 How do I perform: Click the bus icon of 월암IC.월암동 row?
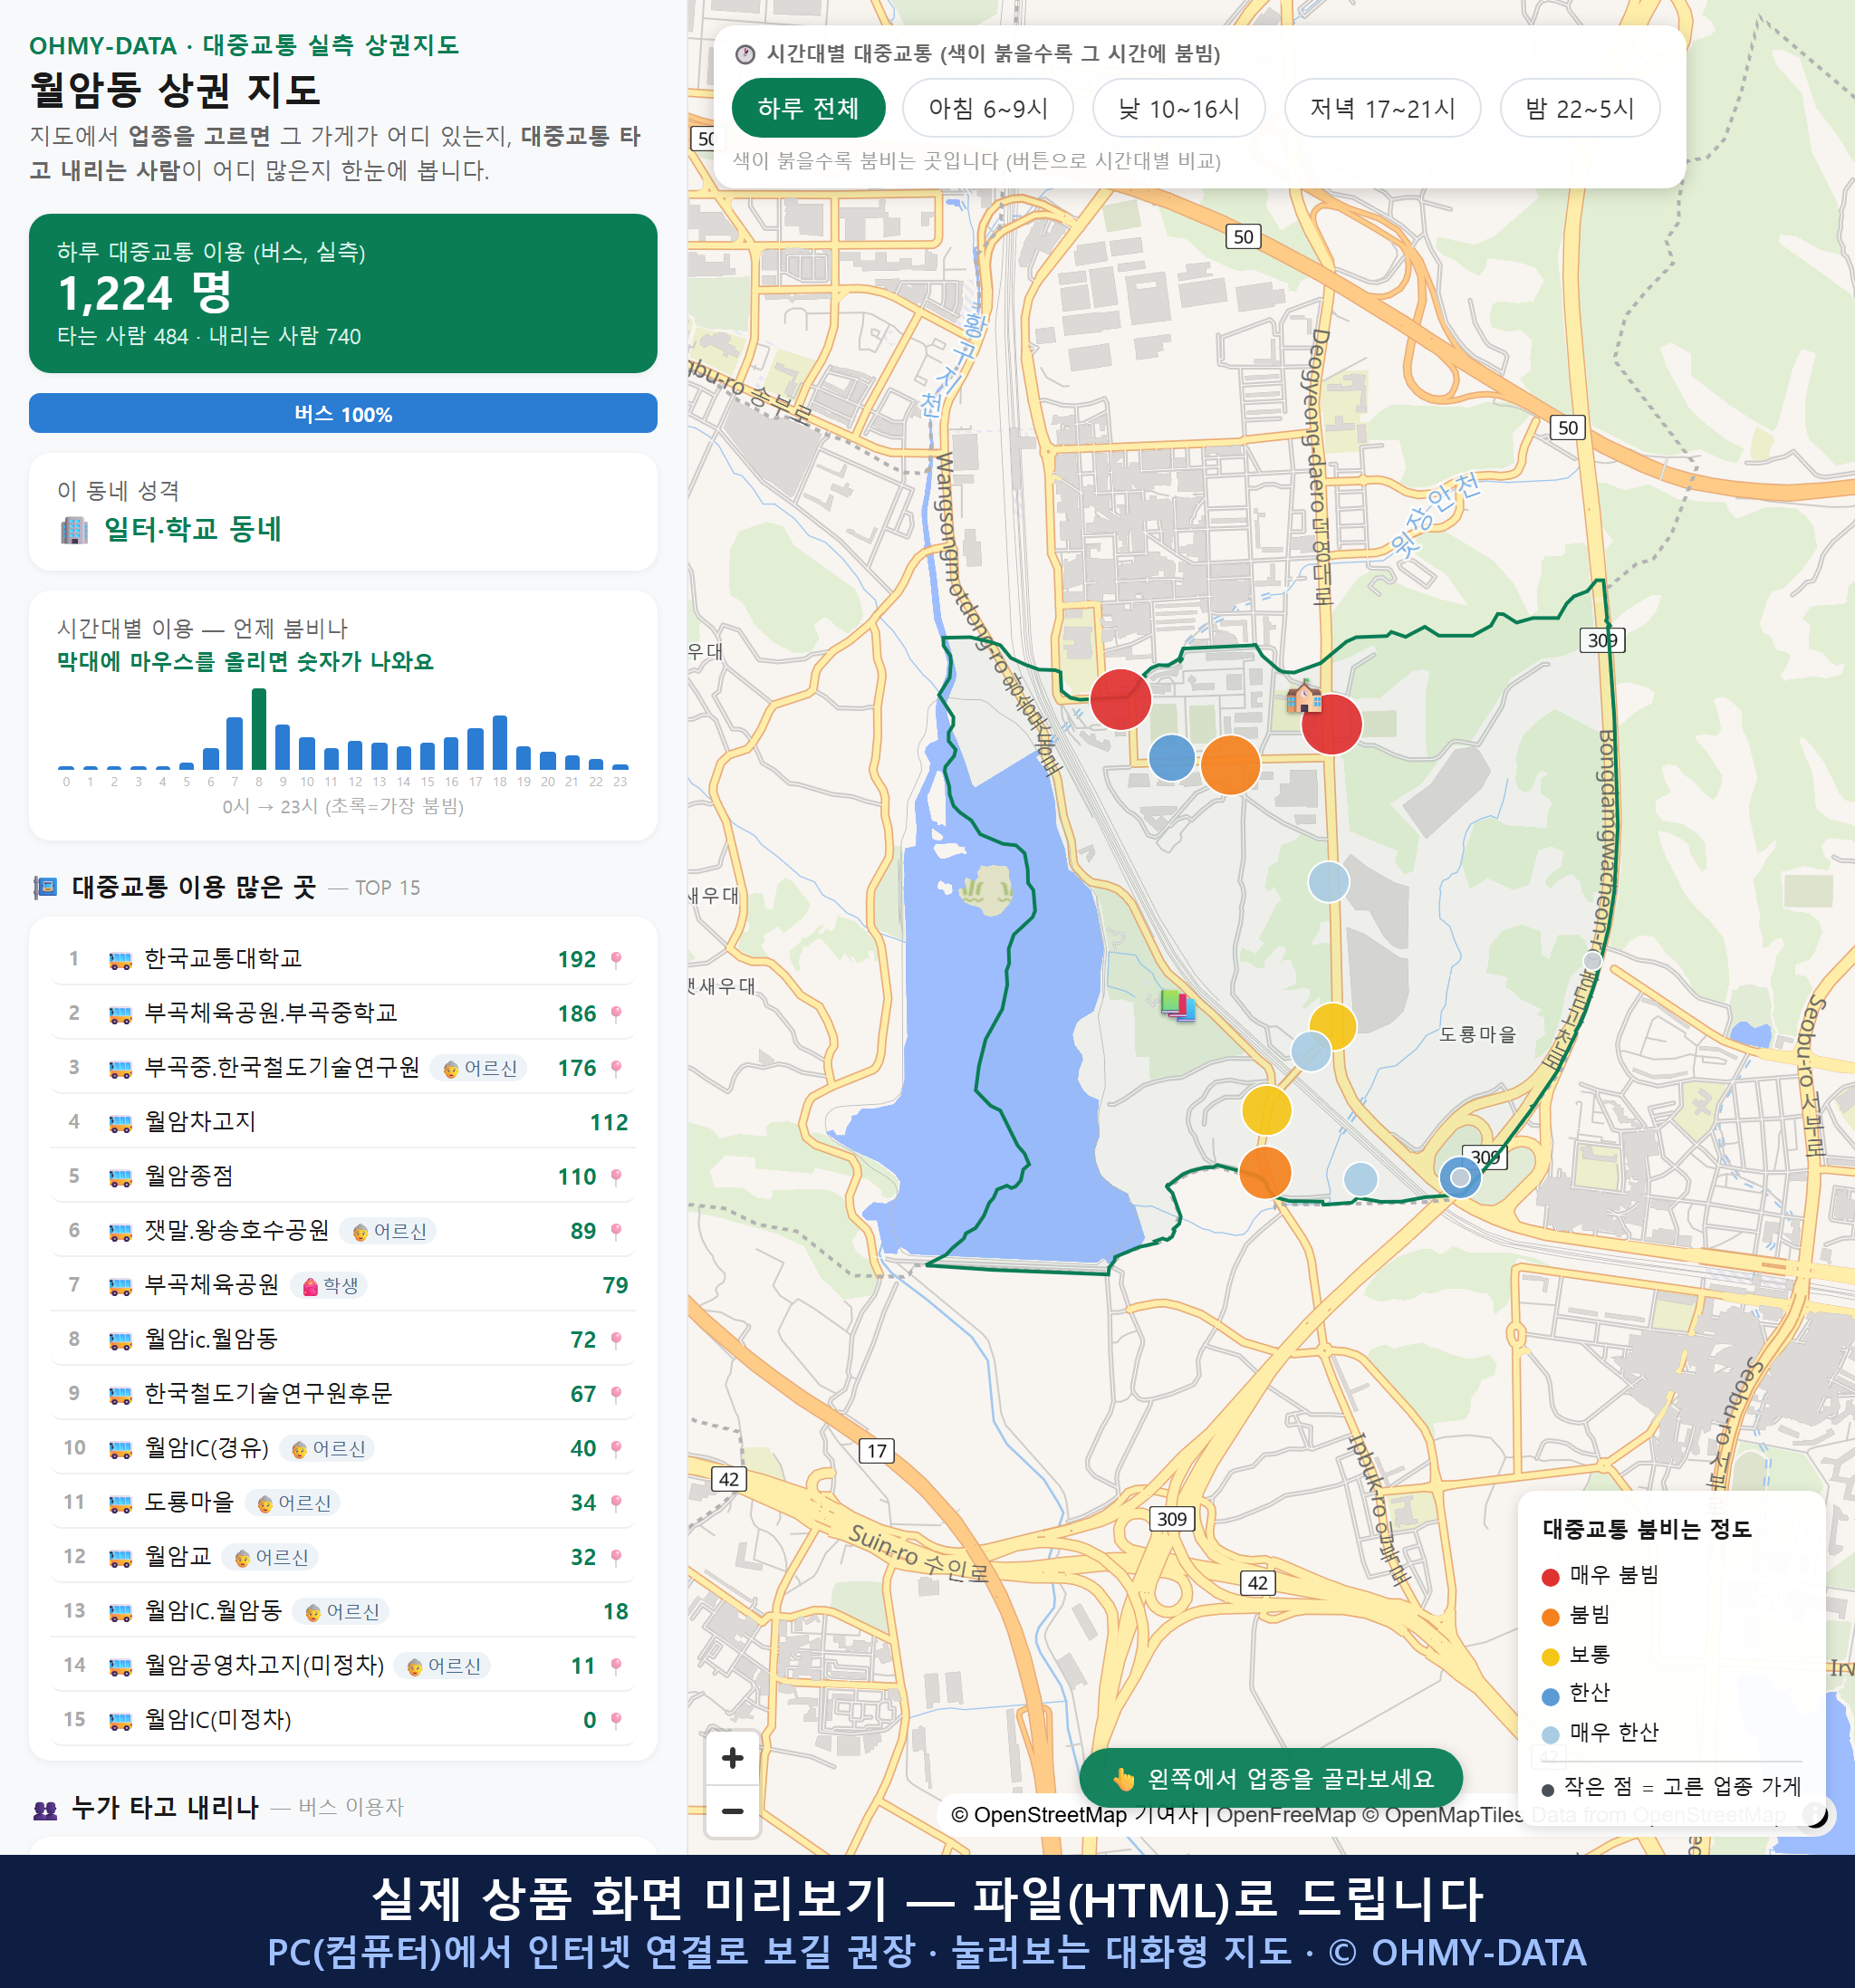point(120,1612)
